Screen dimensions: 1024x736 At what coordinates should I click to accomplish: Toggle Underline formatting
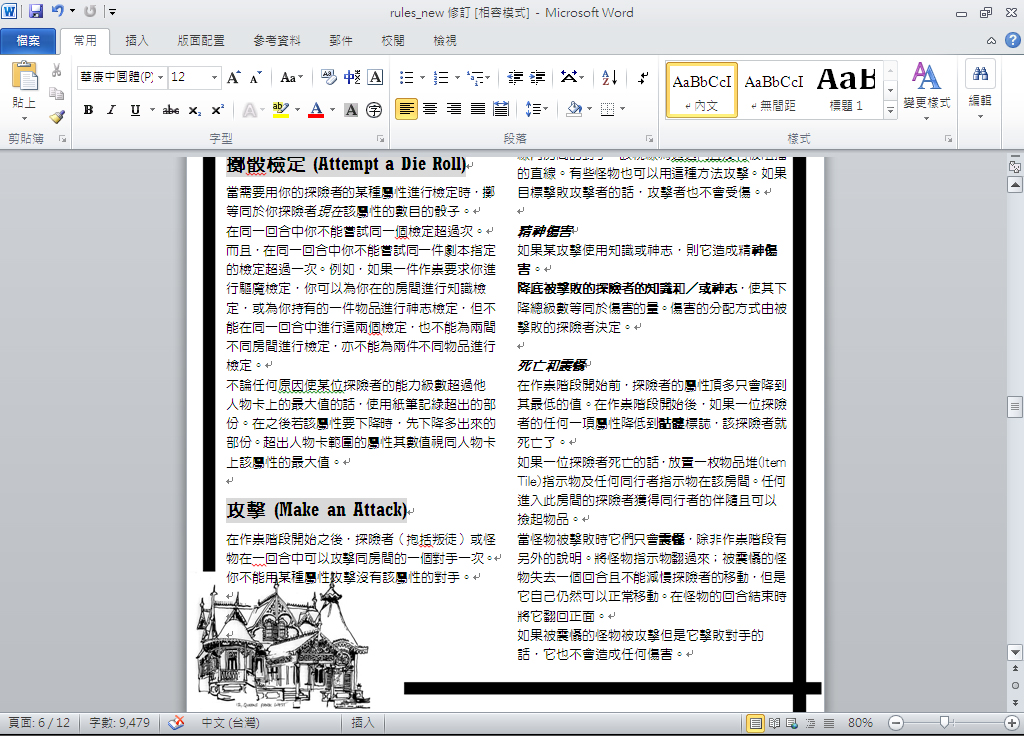point(135,110)
